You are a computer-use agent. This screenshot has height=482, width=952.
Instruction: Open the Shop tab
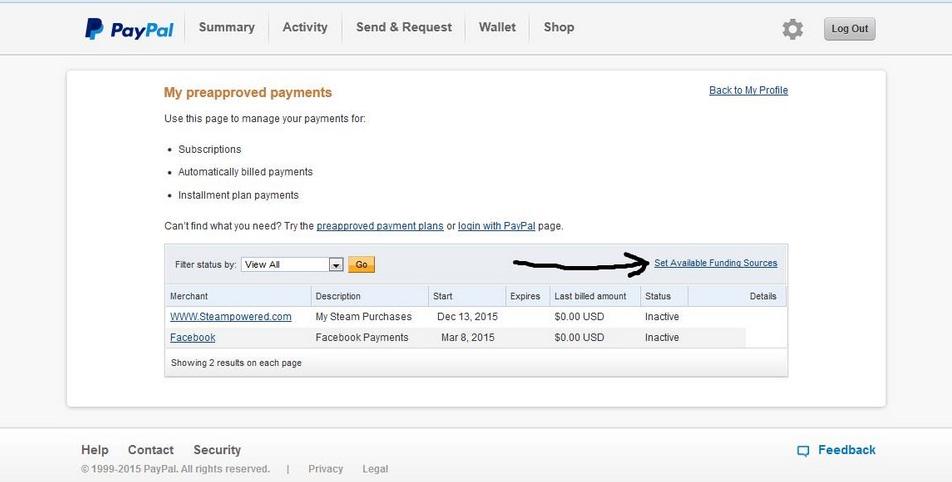click(x=559, y=27)
